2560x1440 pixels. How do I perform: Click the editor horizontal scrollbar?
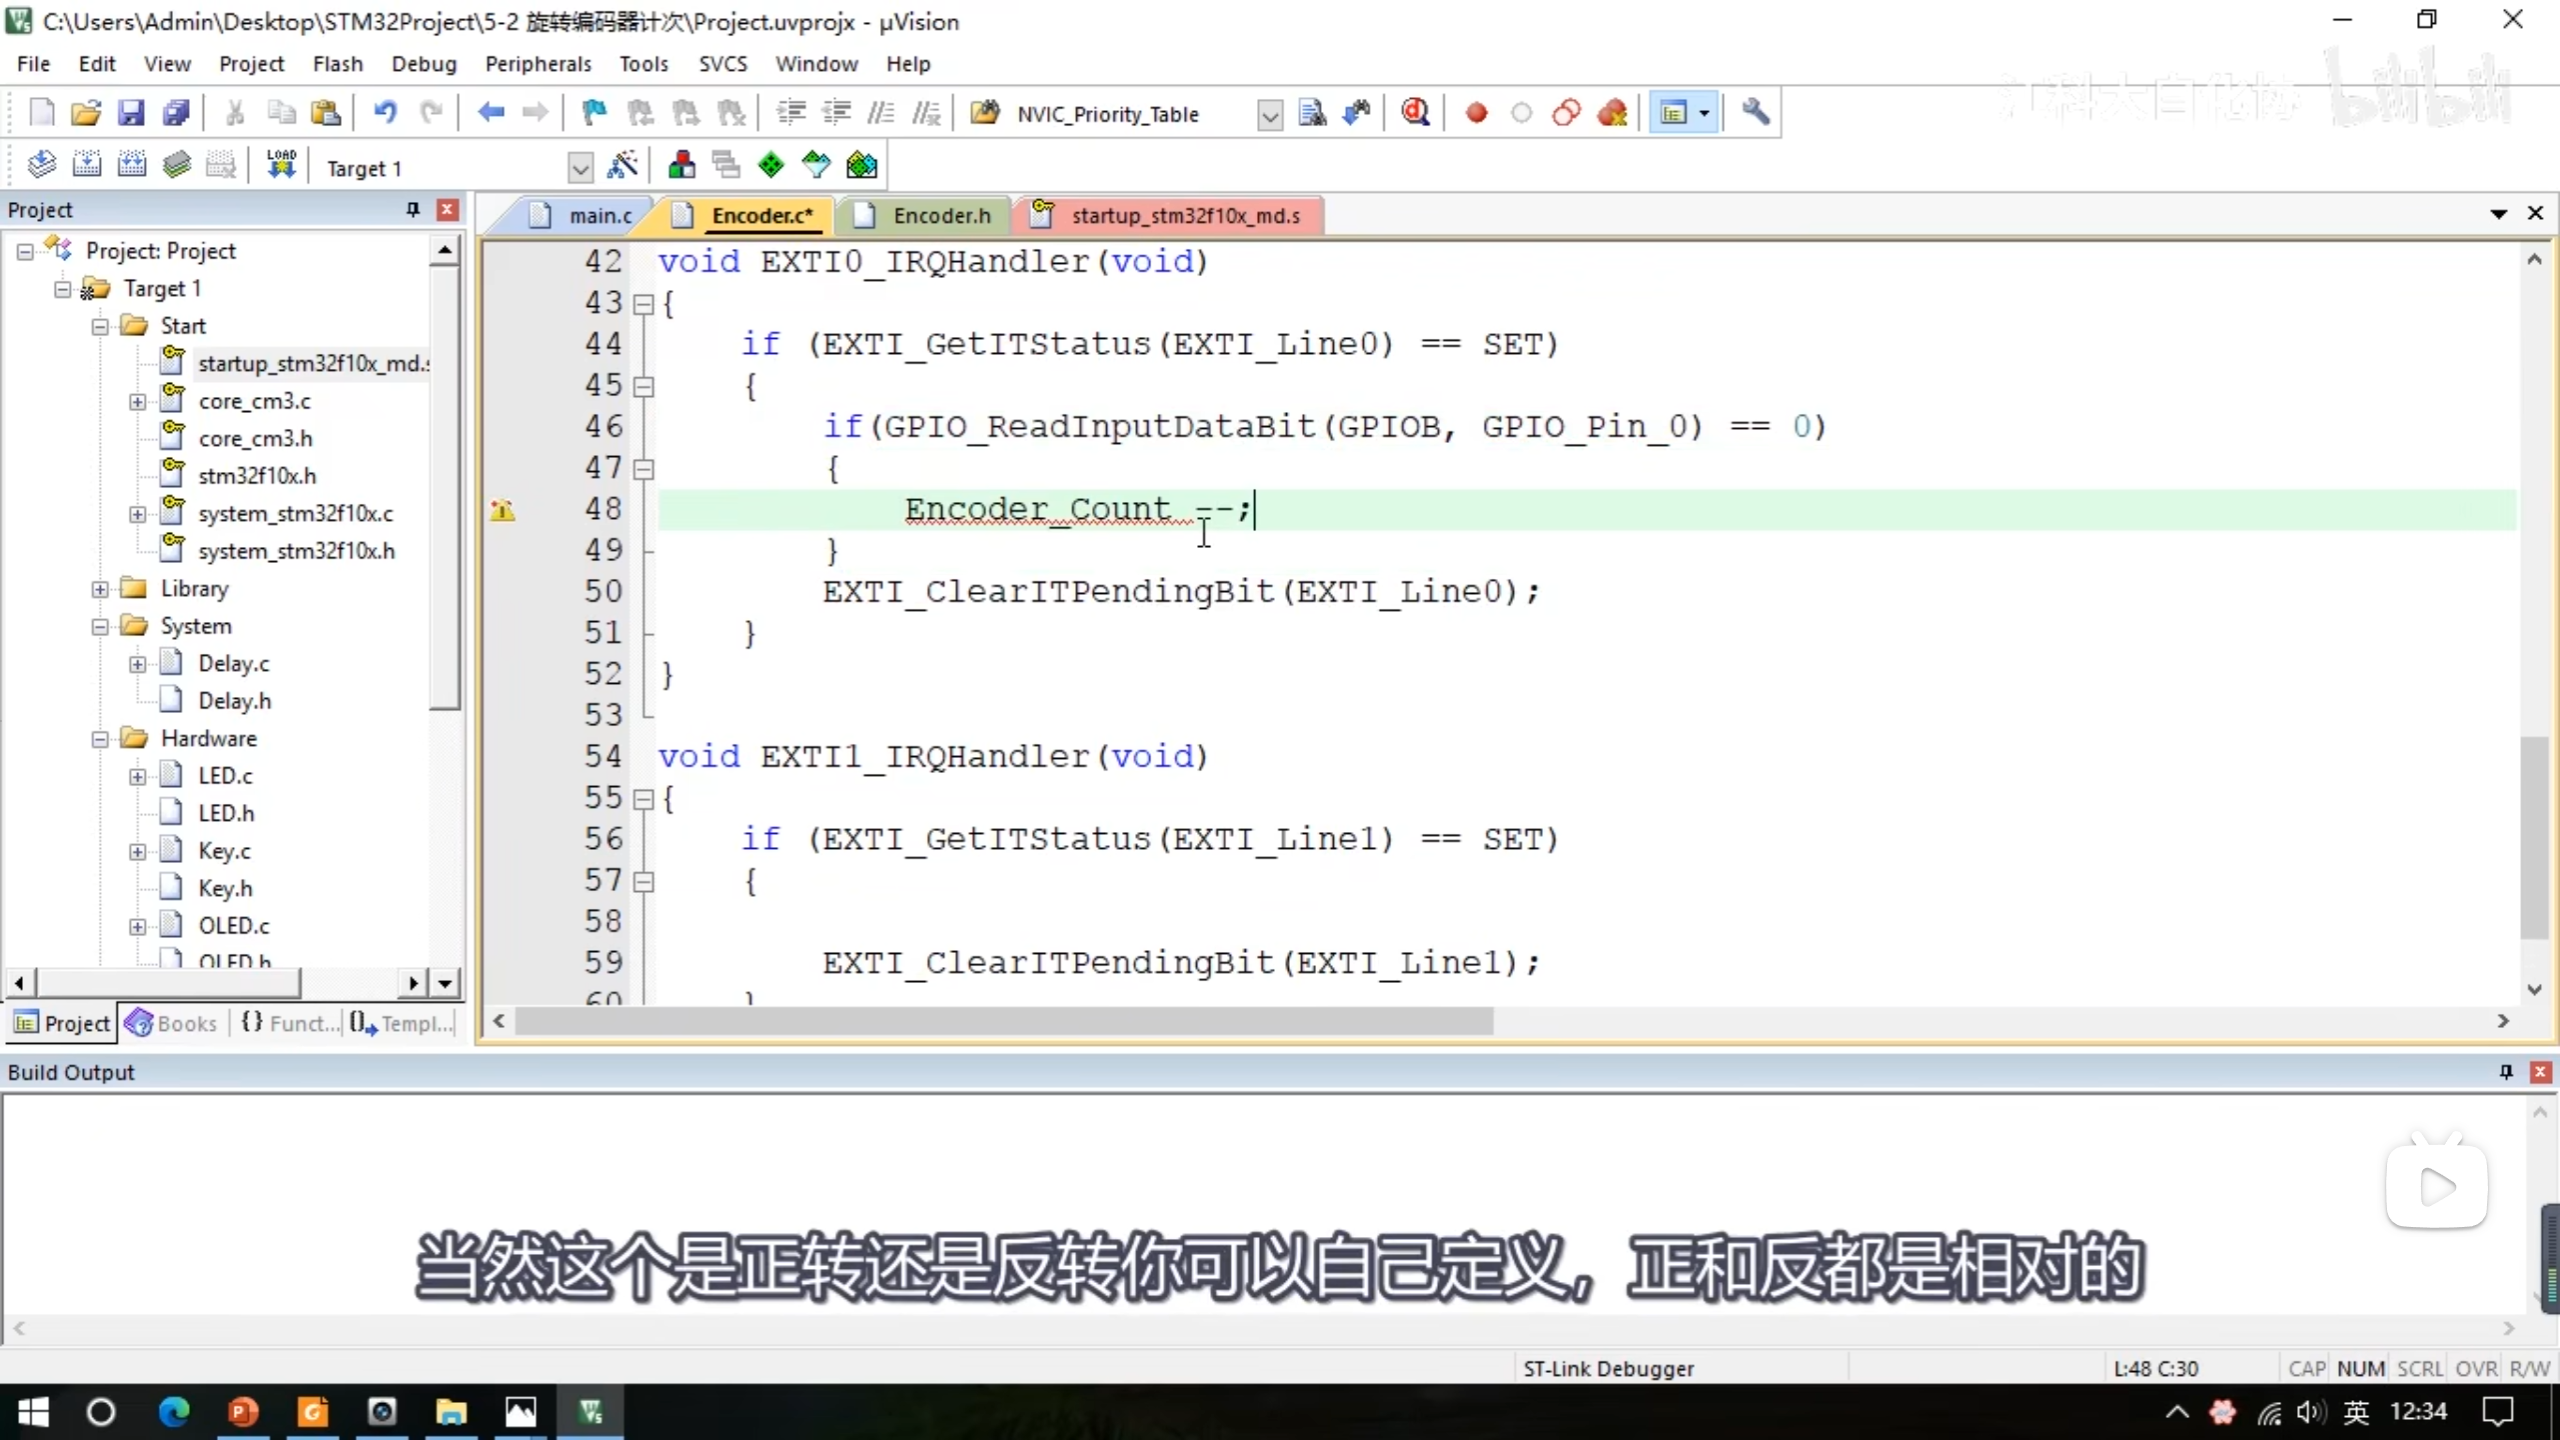pyautogui.click(x=1003, y=1021)
